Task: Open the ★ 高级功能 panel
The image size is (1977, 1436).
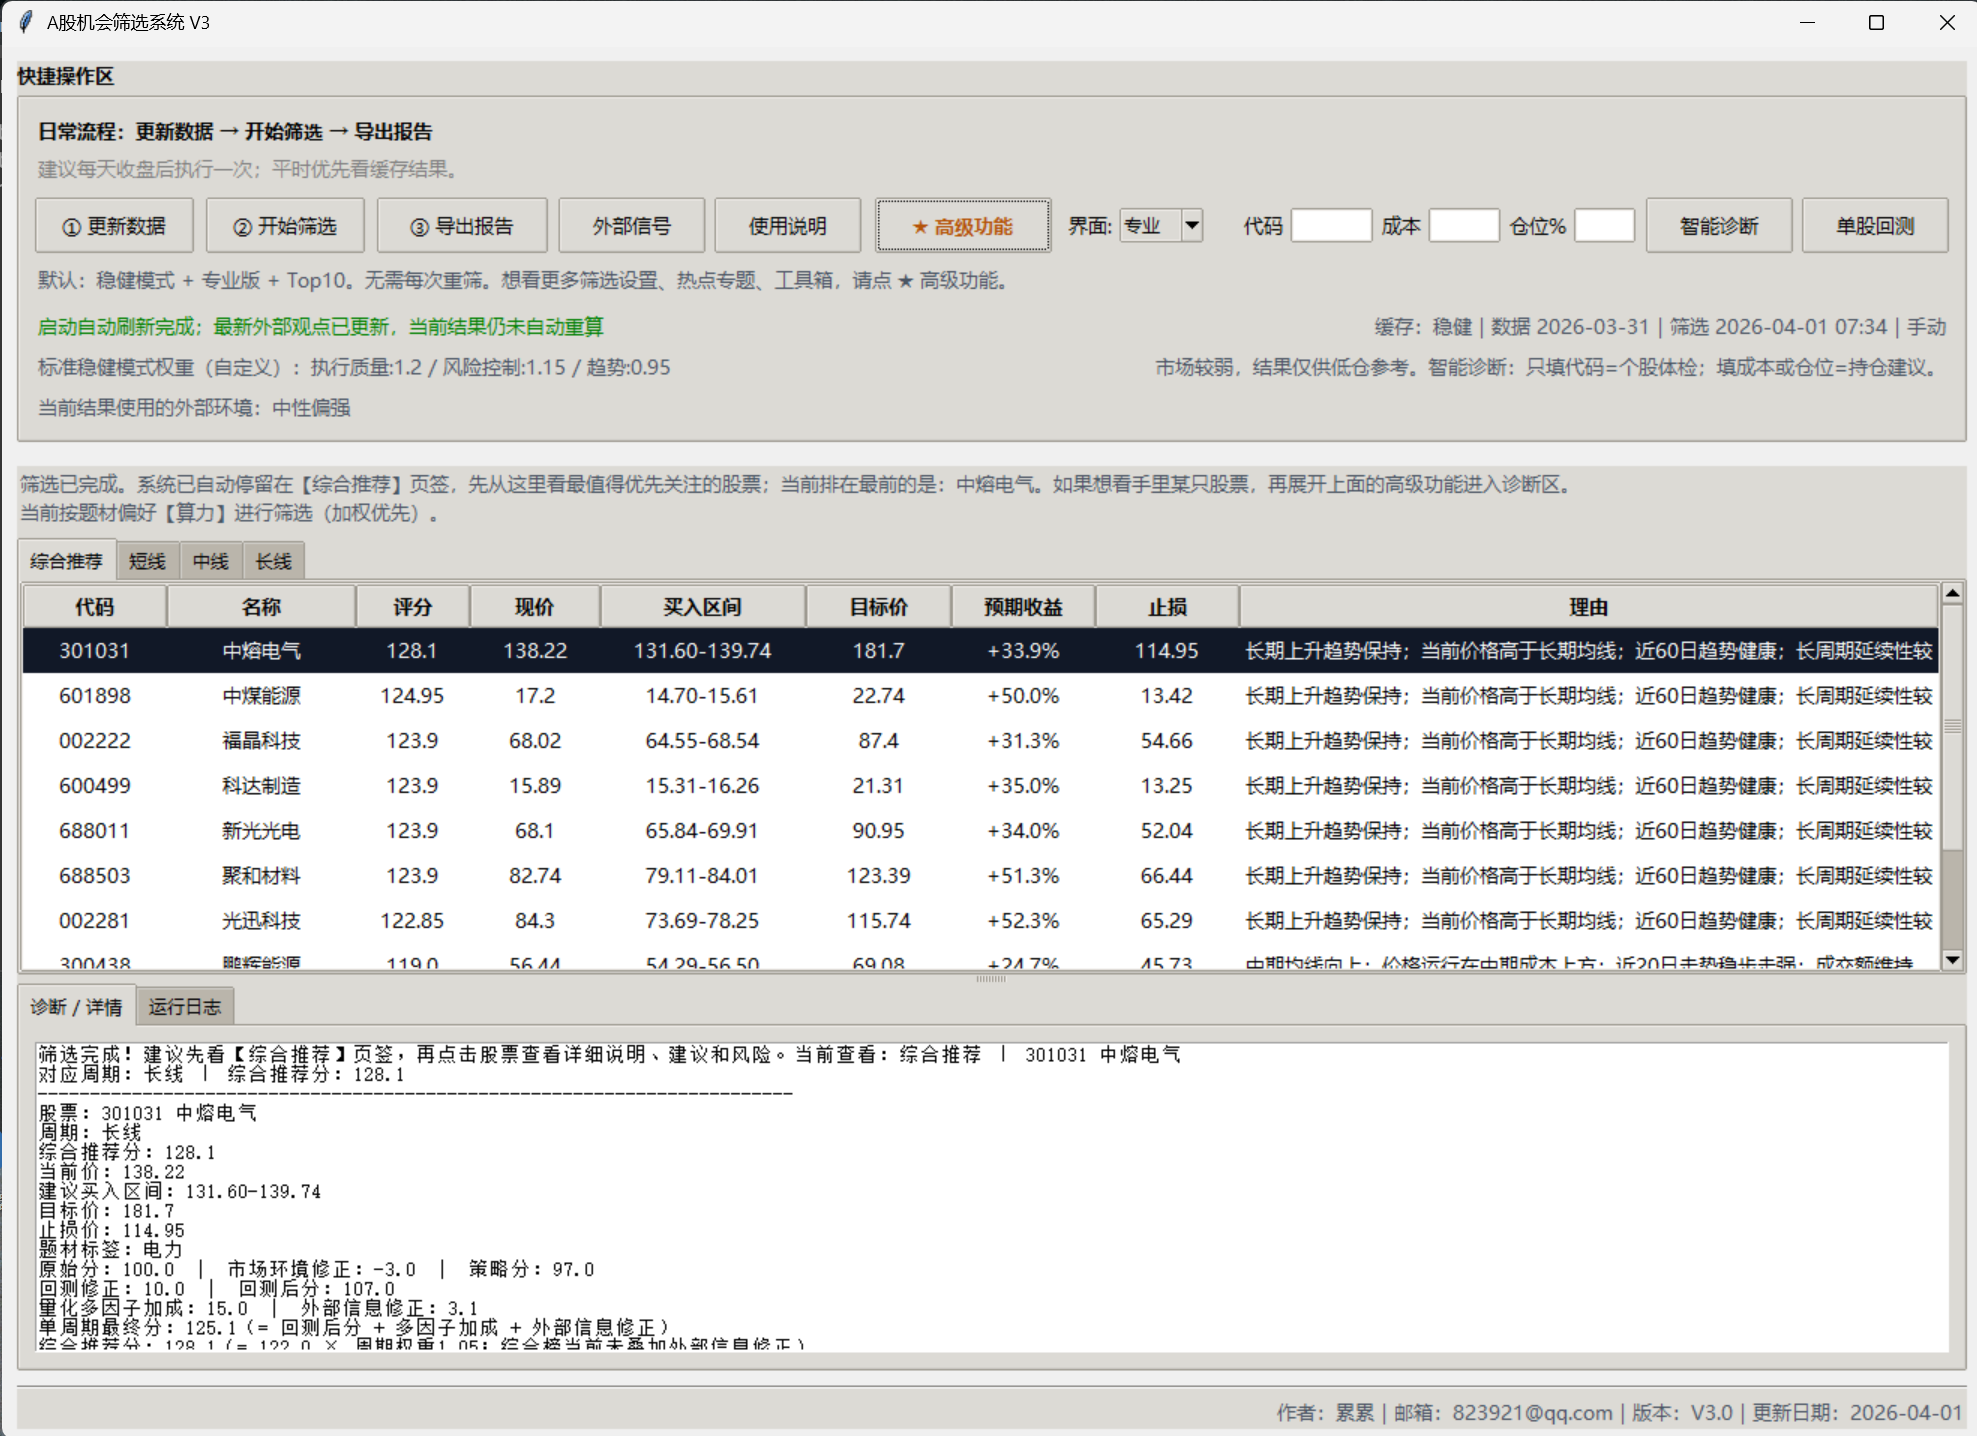Action: tap(962, 226)
